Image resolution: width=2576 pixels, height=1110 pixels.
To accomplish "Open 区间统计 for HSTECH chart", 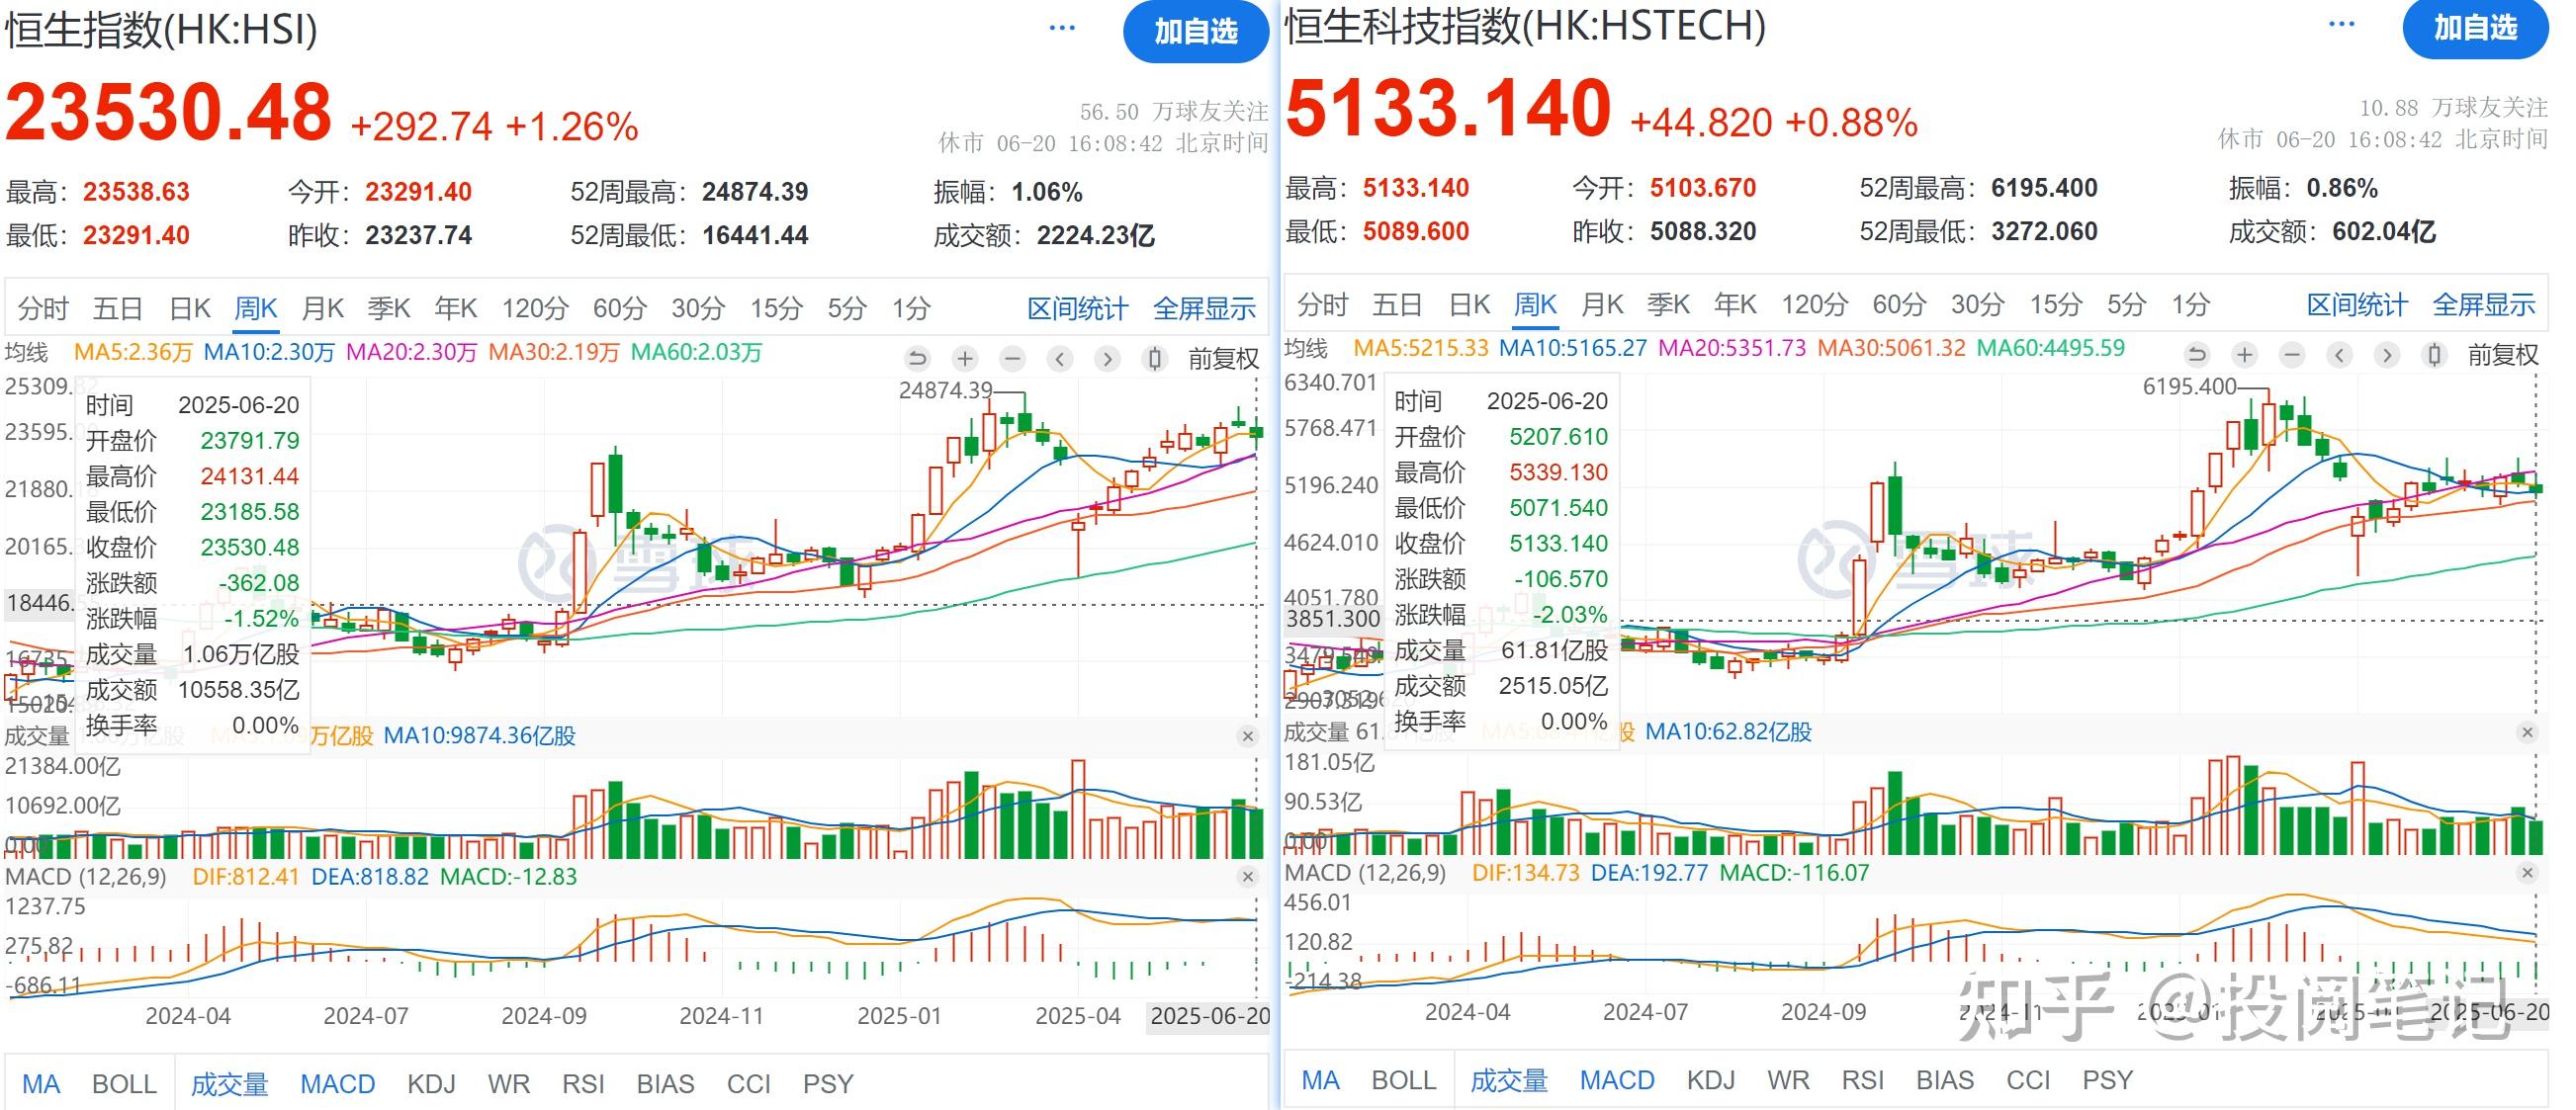I will click(2358, 305).
